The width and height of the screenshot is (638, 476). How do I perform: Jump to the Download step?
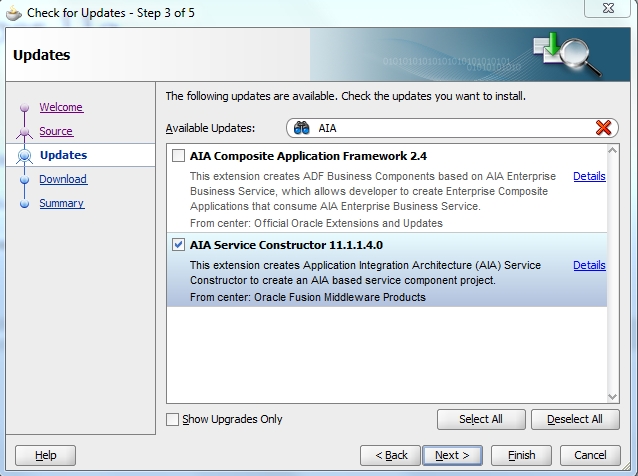tap(63, 179)
